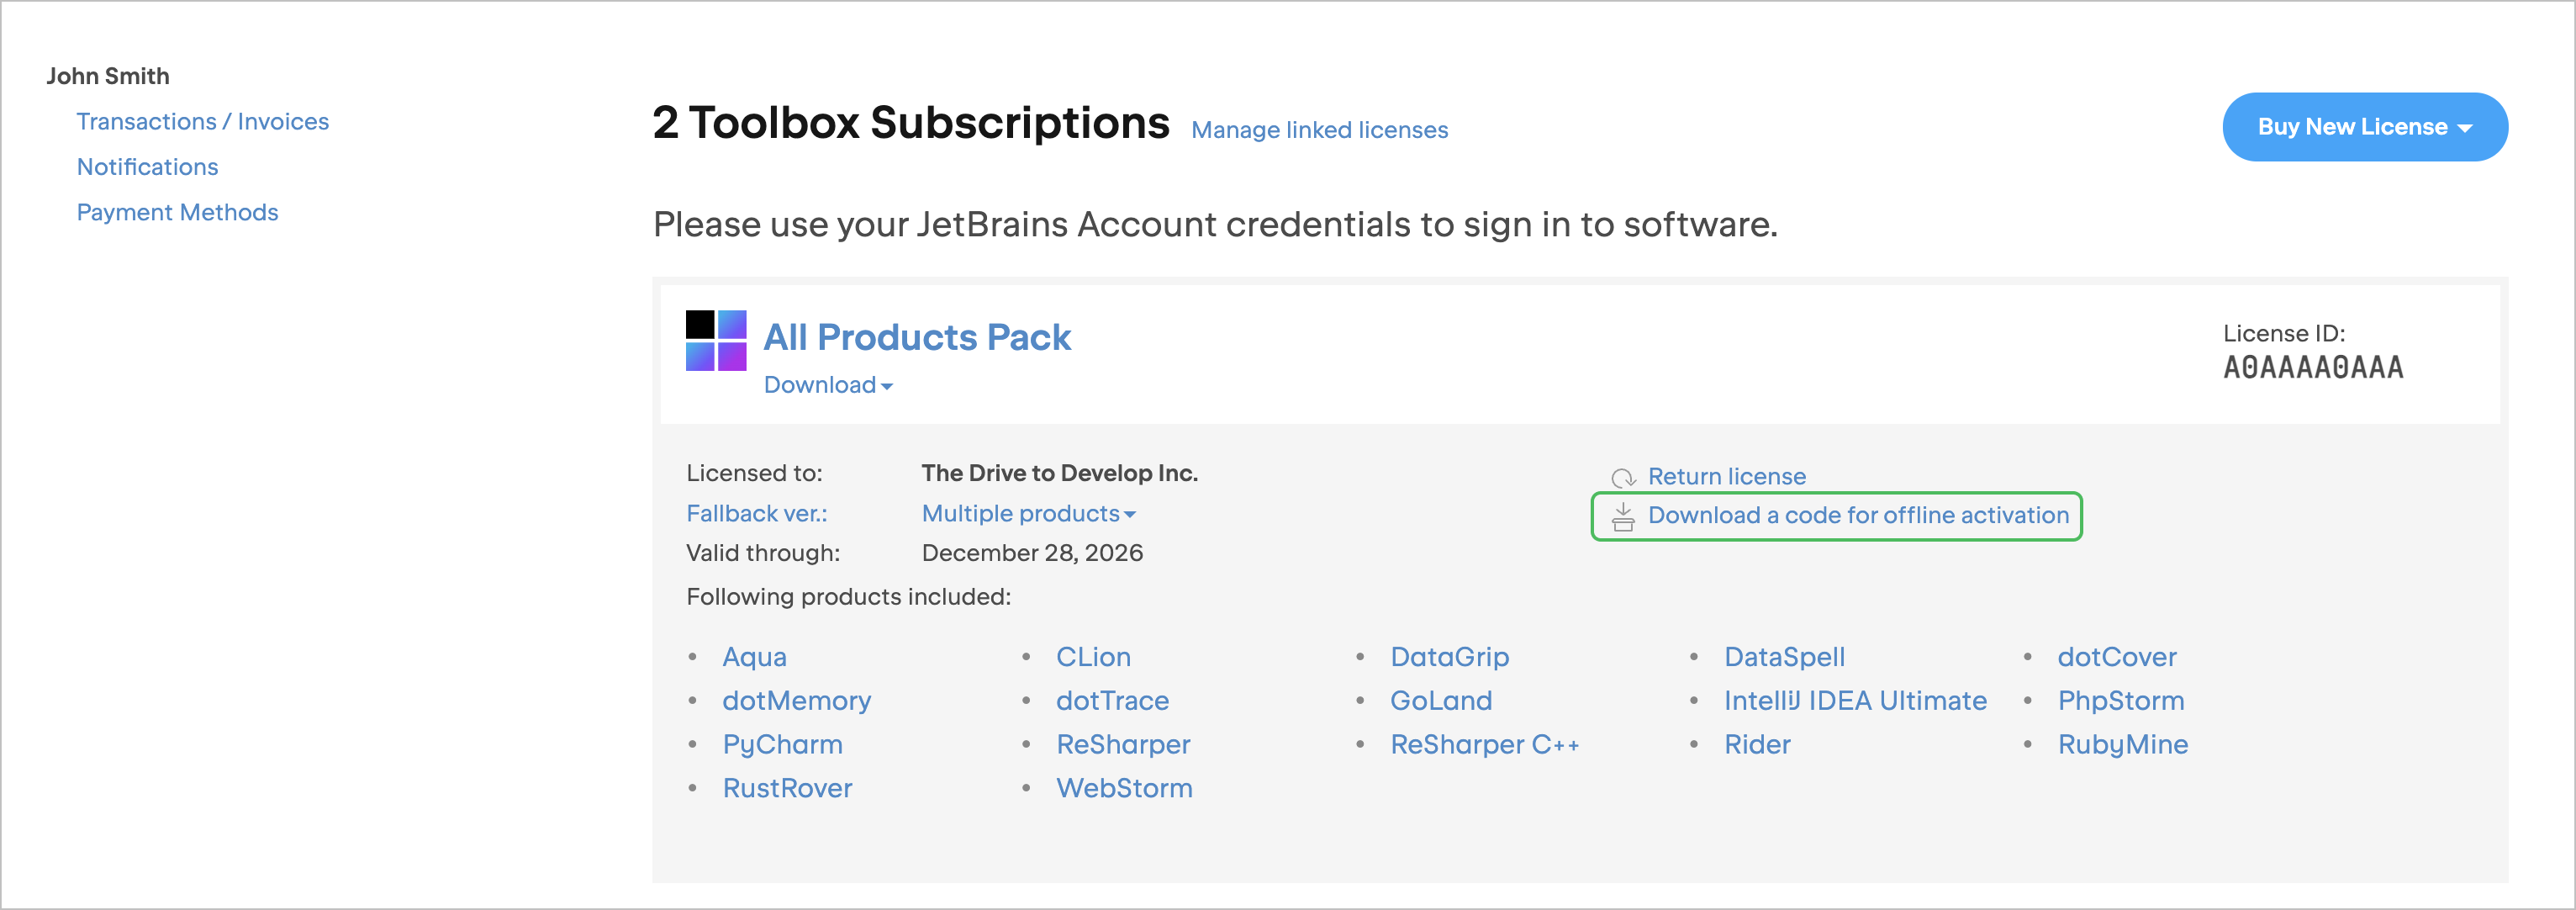Open the dotCover product link
This screenshot has width=2576, height=910.
[x=2116, y=657]
